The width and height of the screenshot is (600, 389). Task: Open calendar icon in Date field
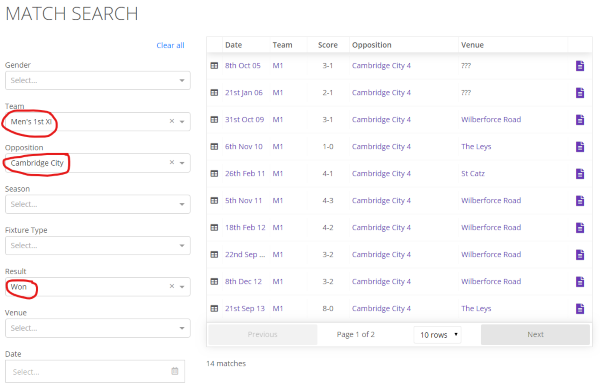[174, 371]
